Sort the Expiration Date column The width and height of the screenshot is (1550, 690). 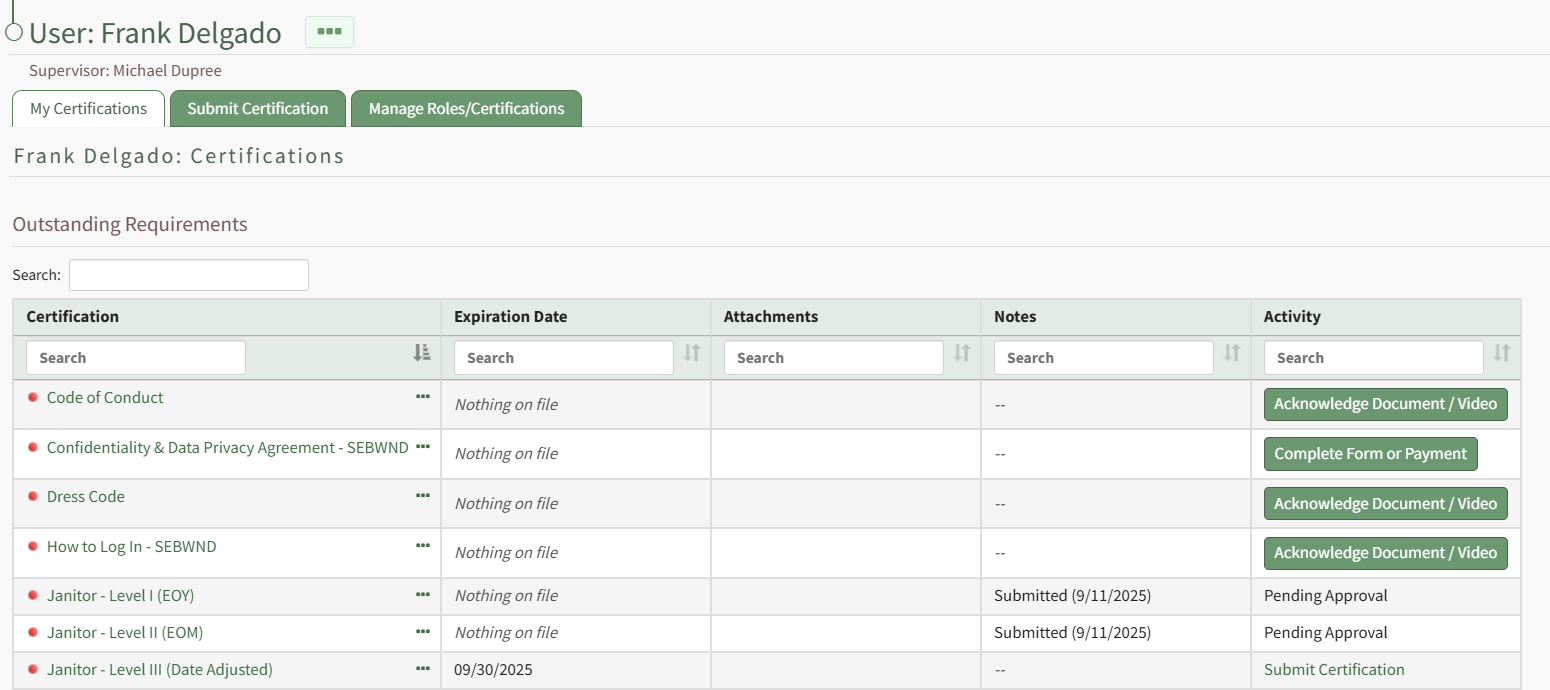(x=692, y=353)
